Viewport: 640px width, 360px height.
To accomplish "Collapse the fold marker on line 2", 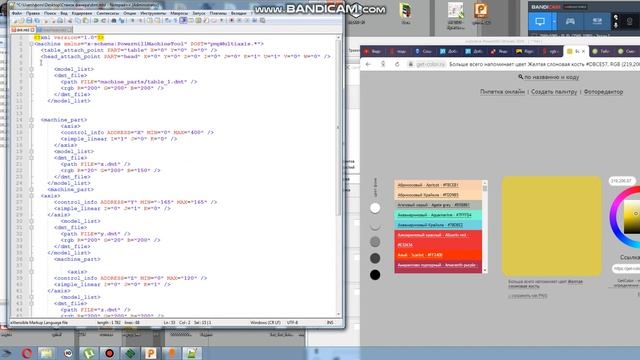I will [x=31, y=44].
